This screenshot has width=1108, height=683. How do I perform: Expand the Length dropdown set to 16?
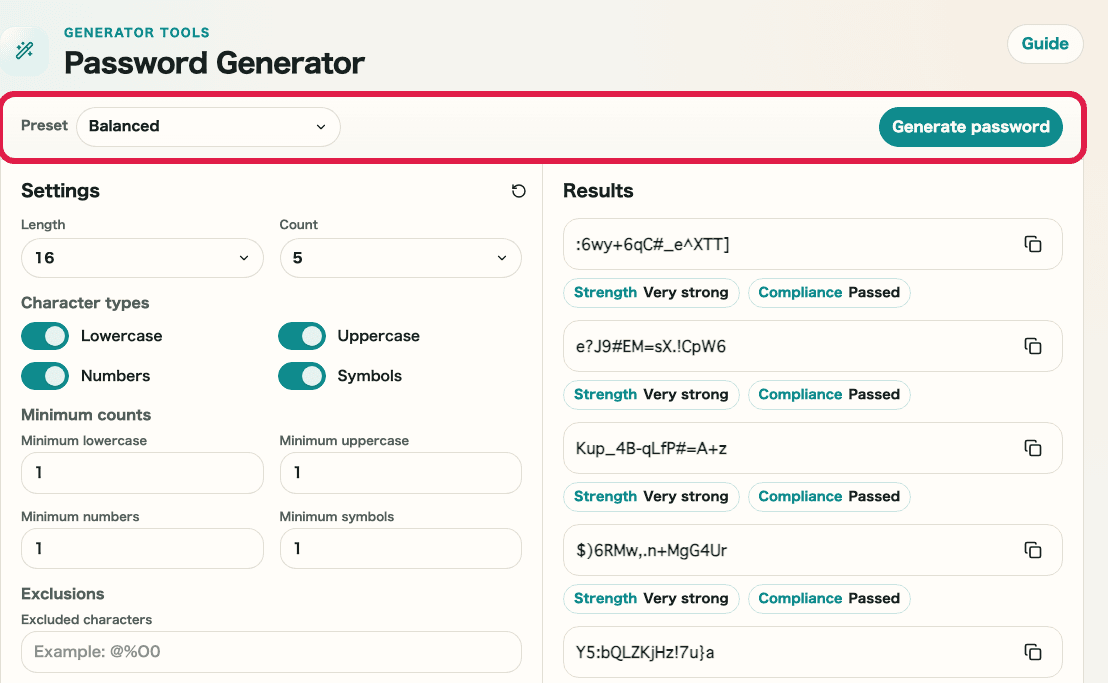coord(142,258)
